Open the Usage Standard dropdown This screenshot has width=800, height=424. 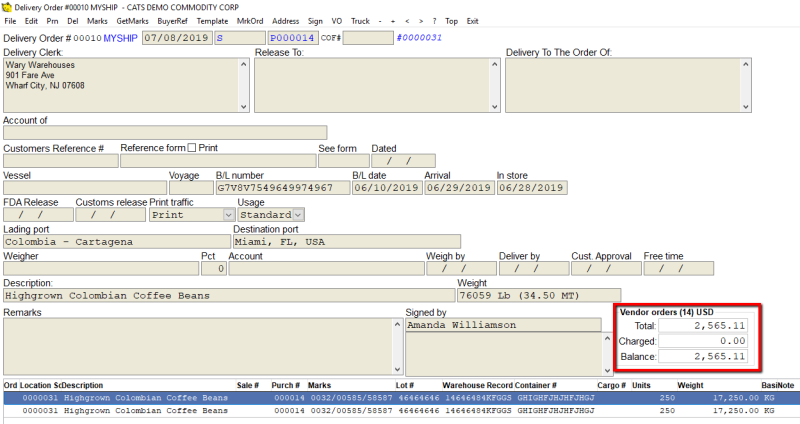click(x=298, y=215)
